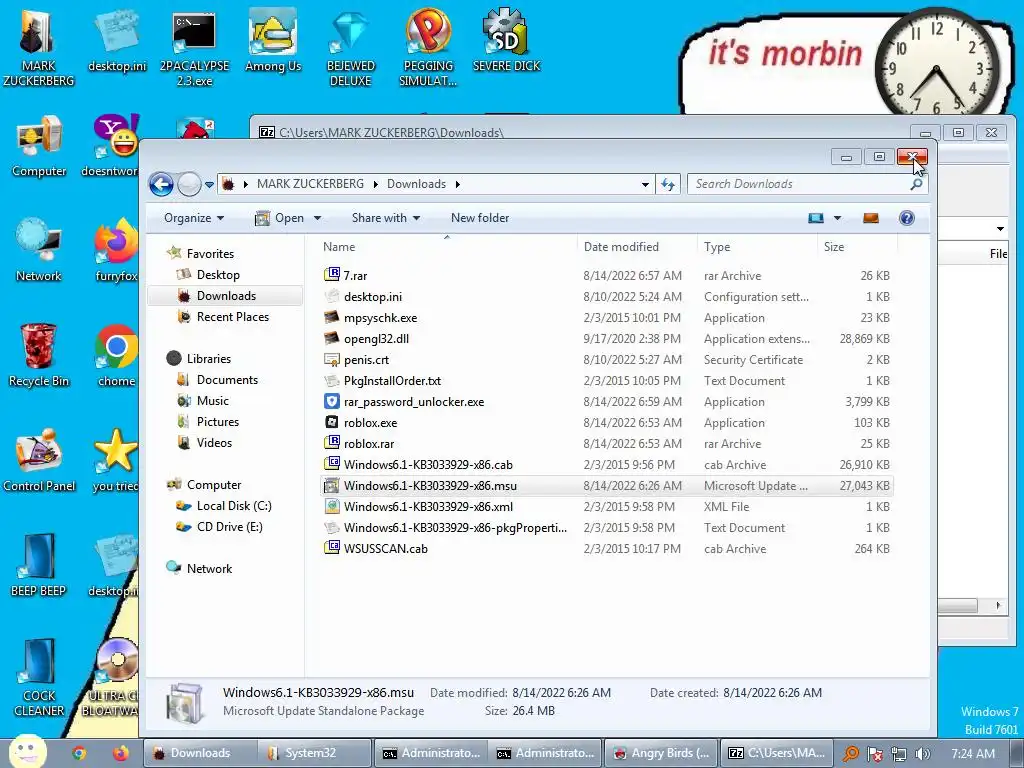Select Recent Places in sidebar
This screenshot has height=768, width=1024.
232,317
